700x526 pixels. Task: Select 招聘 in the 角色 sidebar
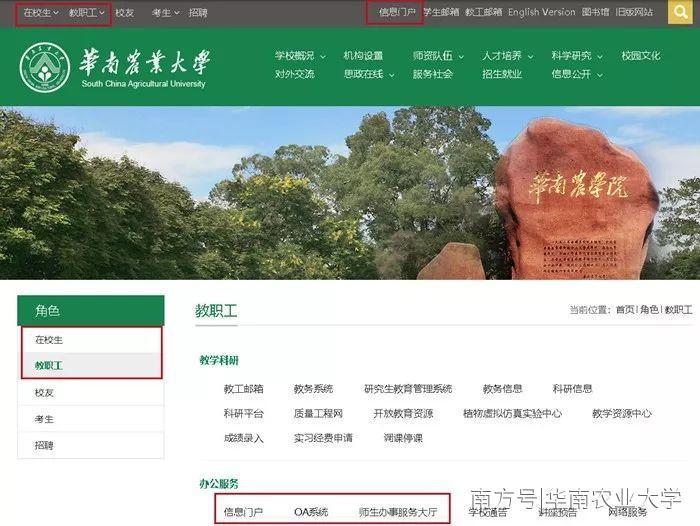(44, 445)
